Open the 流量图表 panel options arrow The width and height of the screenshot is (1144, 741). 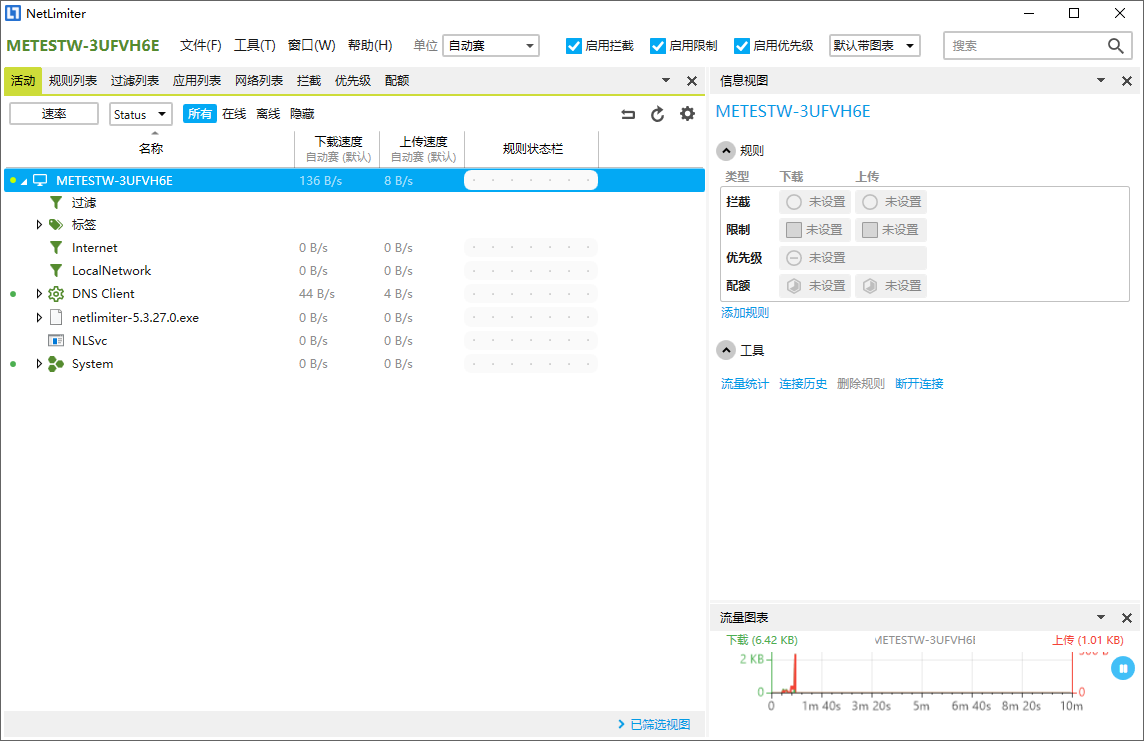(x=1100, y=617)
